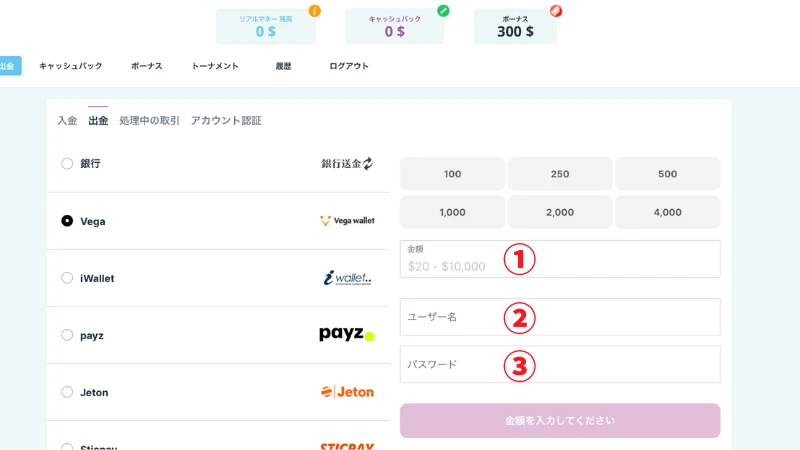The height and width of the screenshot is (450, 800).
Task: Switch to the 出金 withdrawal tab
Action: 98,121
